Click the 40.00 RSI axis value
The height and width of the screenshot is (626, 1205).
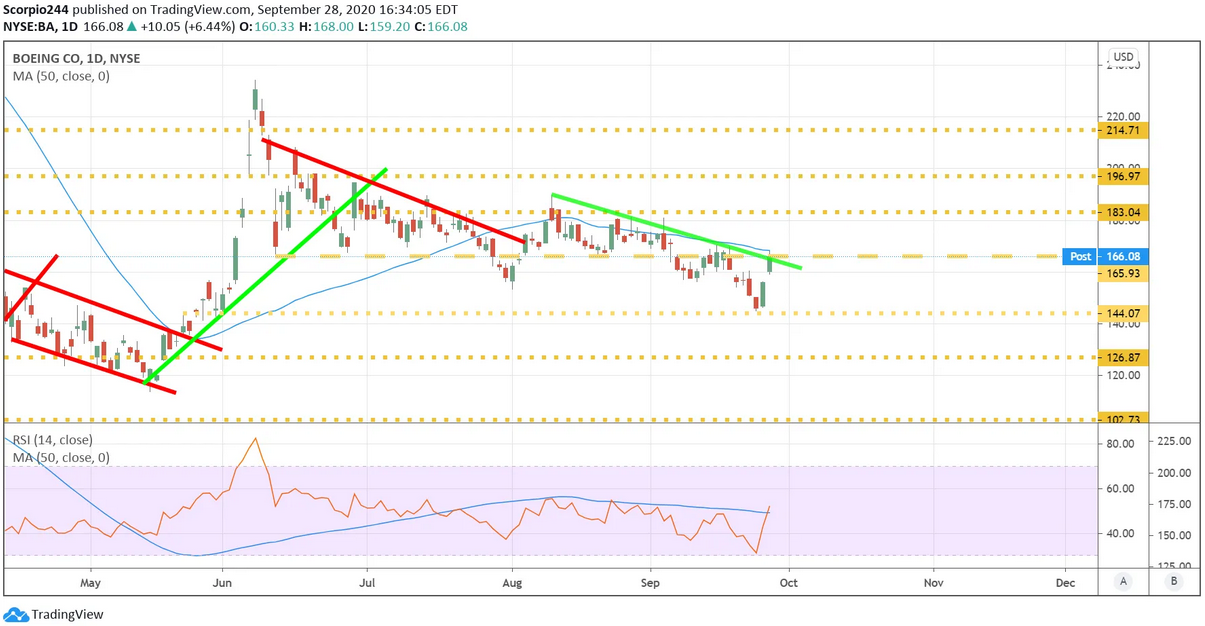[1121, 533]
